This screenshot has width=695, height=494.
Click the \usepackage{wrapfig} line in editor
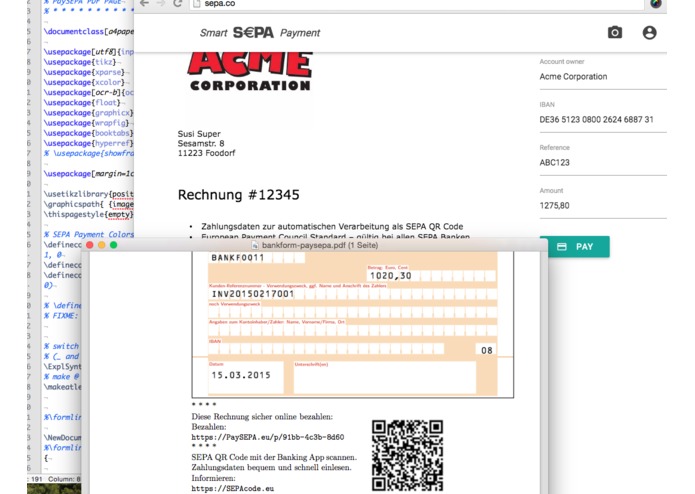[x=86, y=123]
